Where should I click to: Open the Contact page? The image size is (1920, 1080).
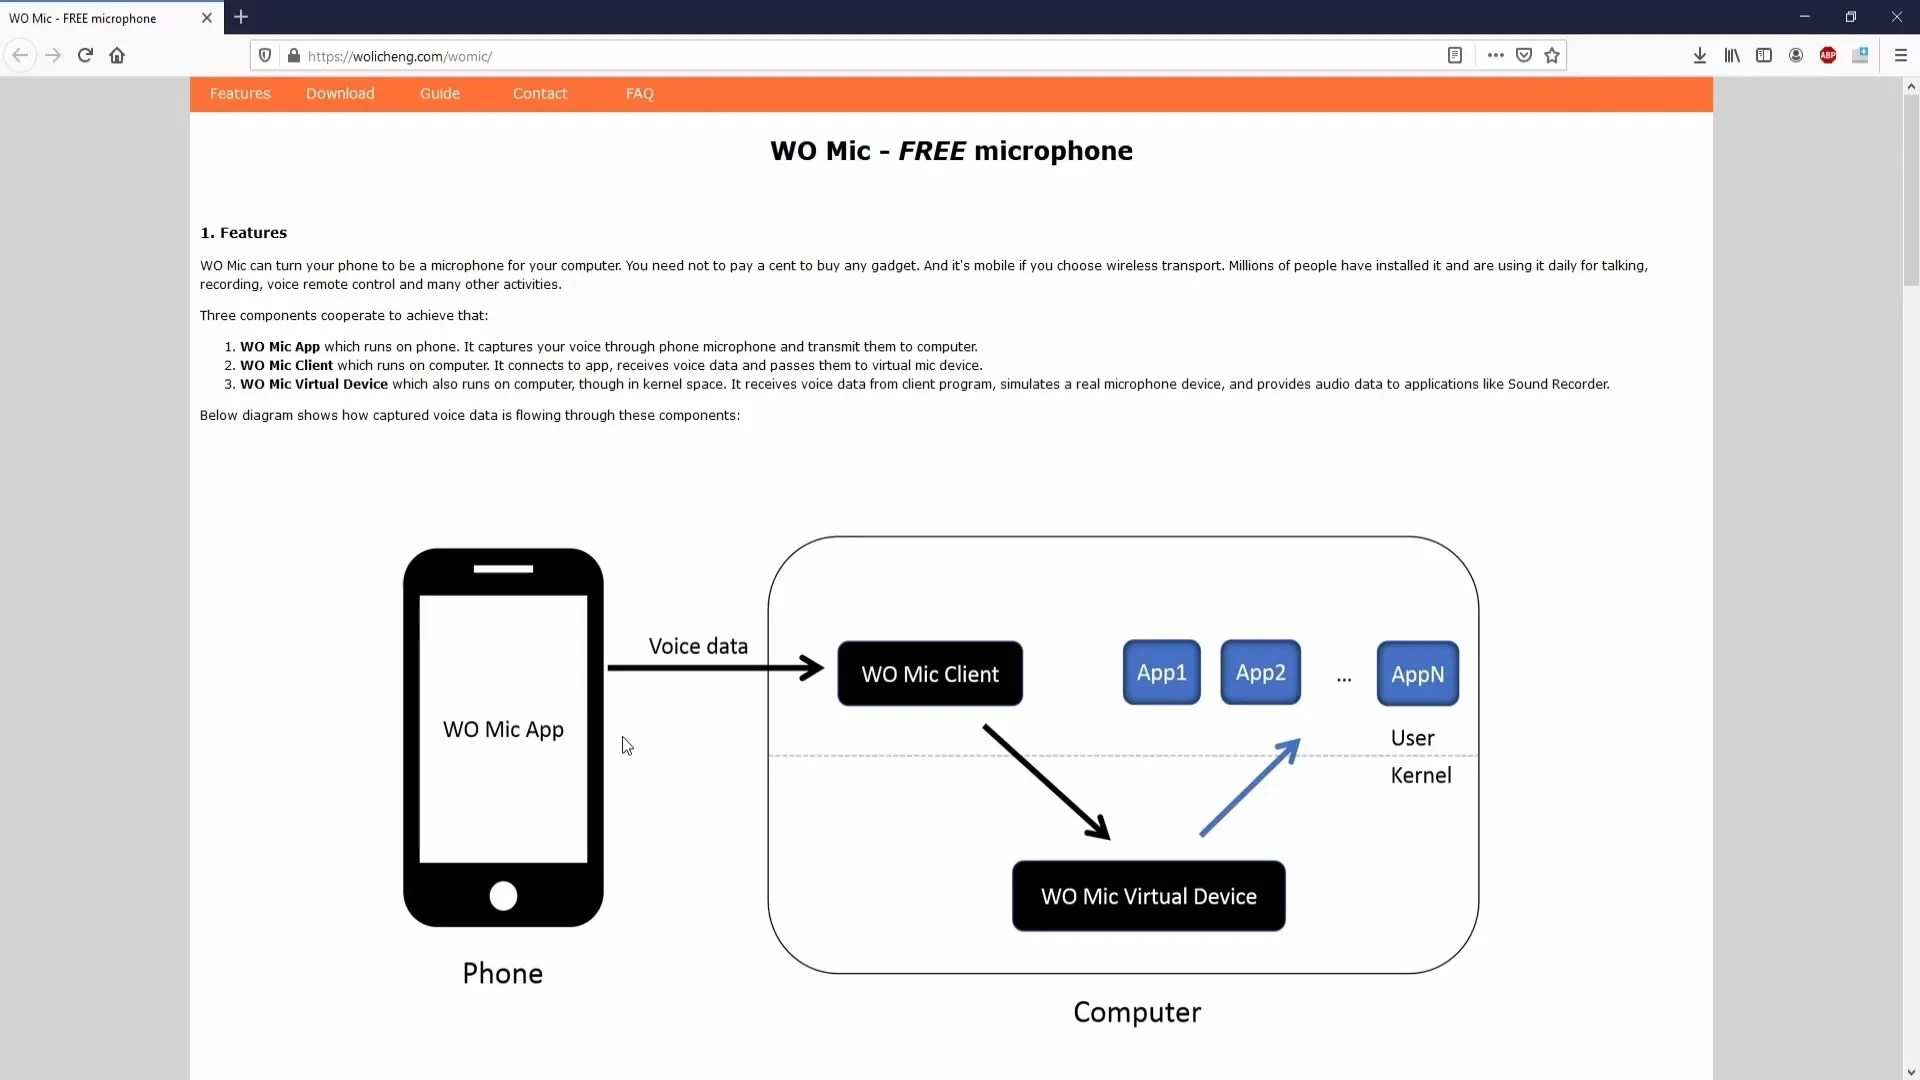[x=541, y=92]
